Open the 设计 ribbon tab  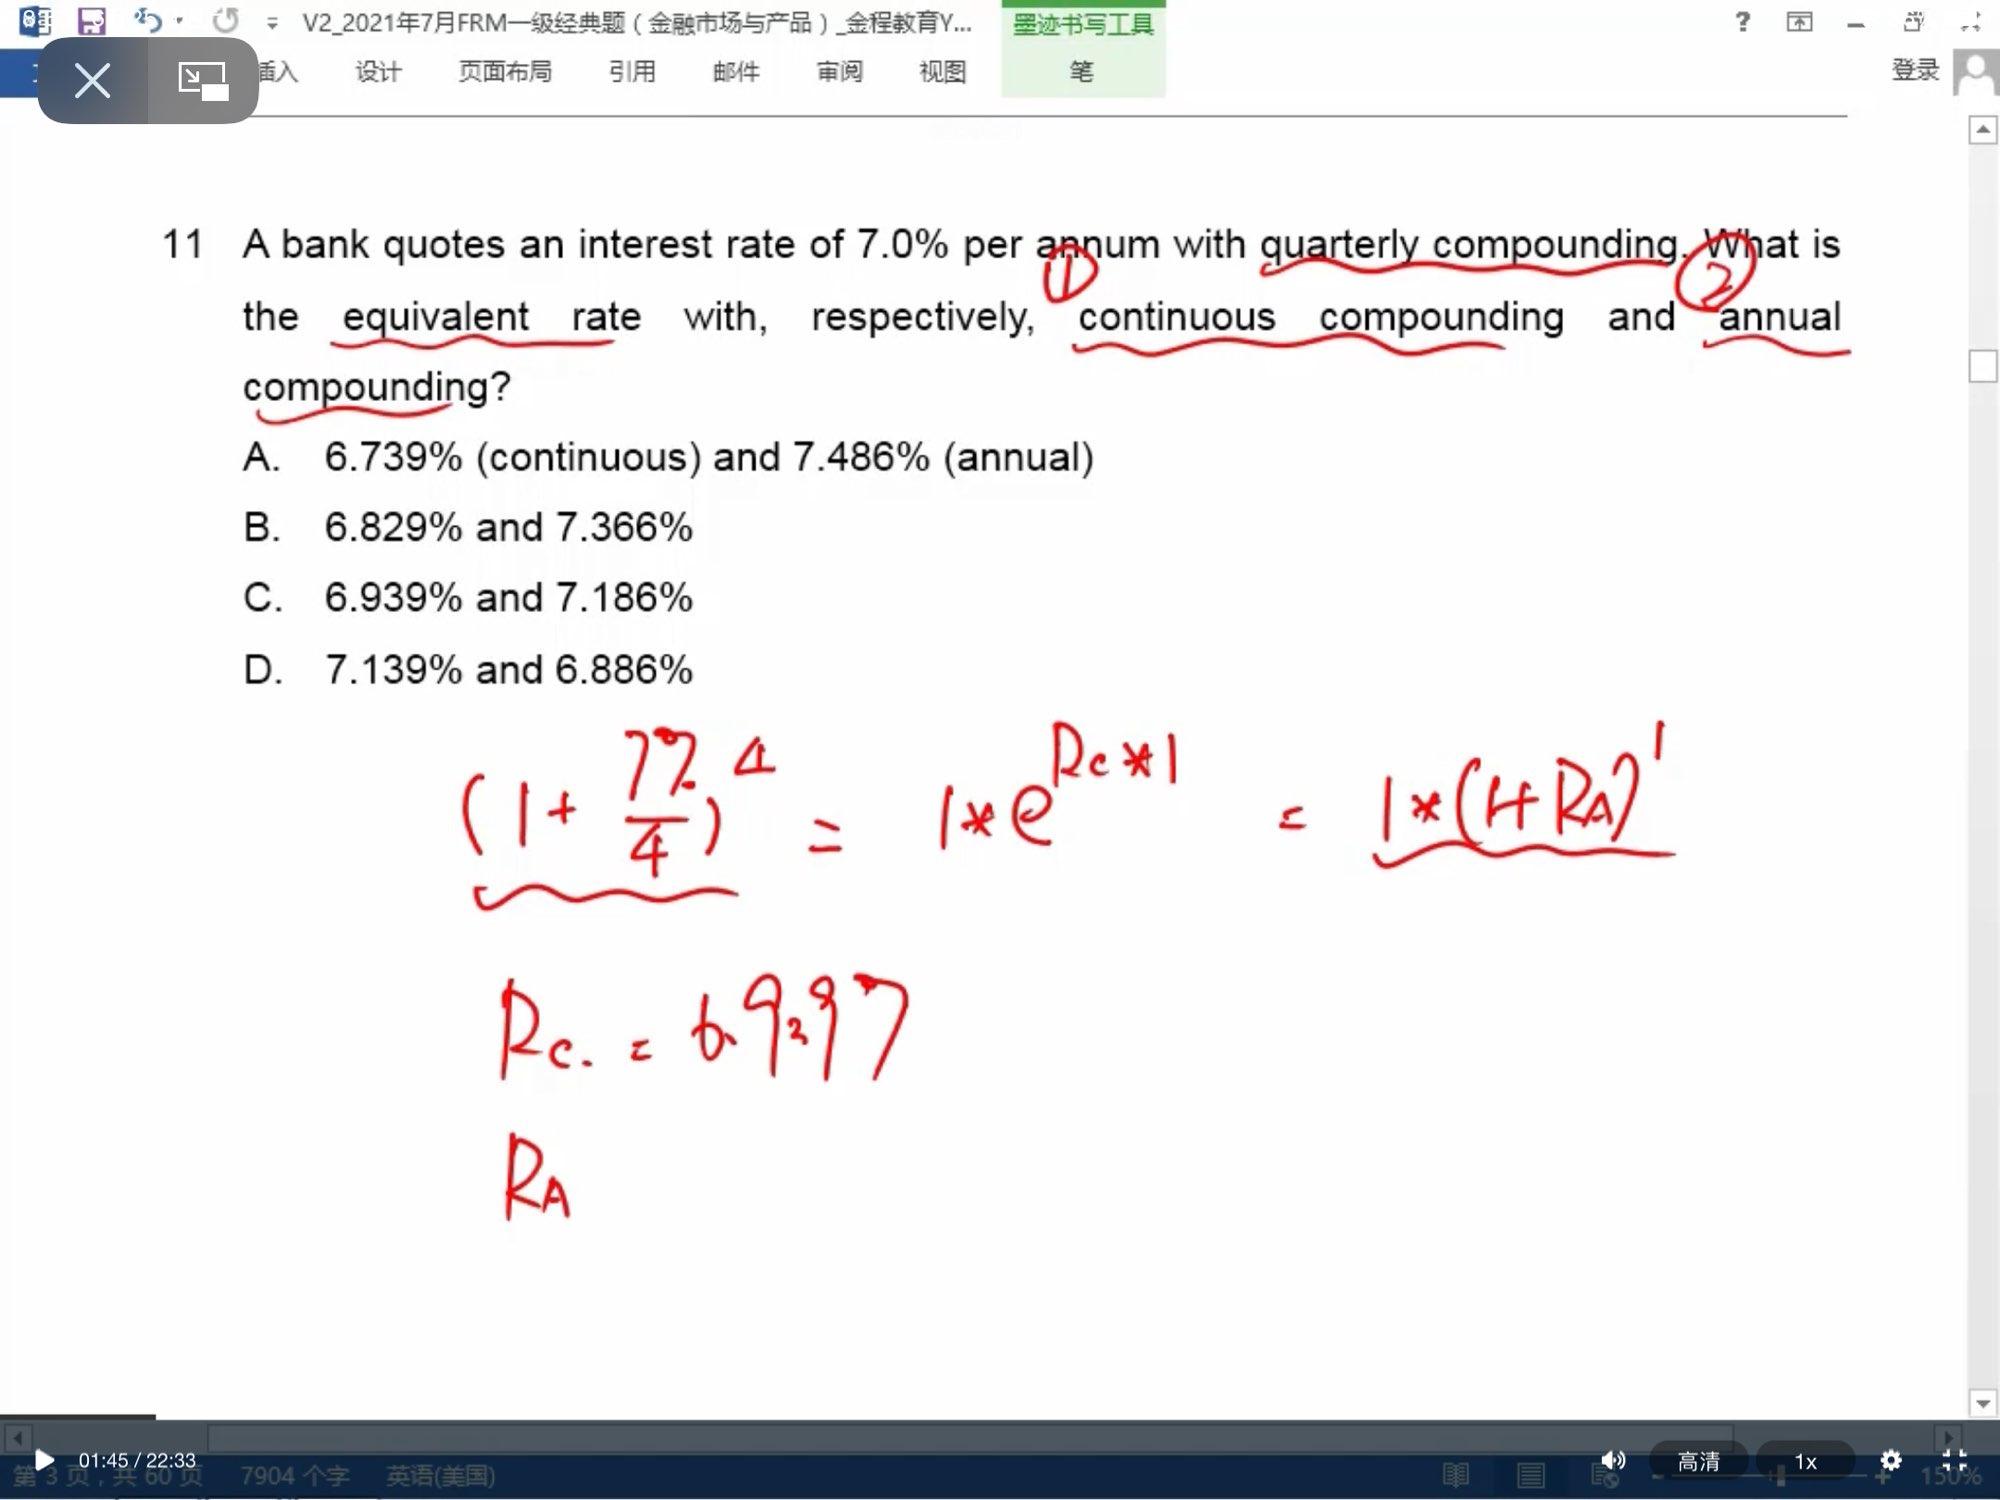pyautogui.click(x=378, y=72)
